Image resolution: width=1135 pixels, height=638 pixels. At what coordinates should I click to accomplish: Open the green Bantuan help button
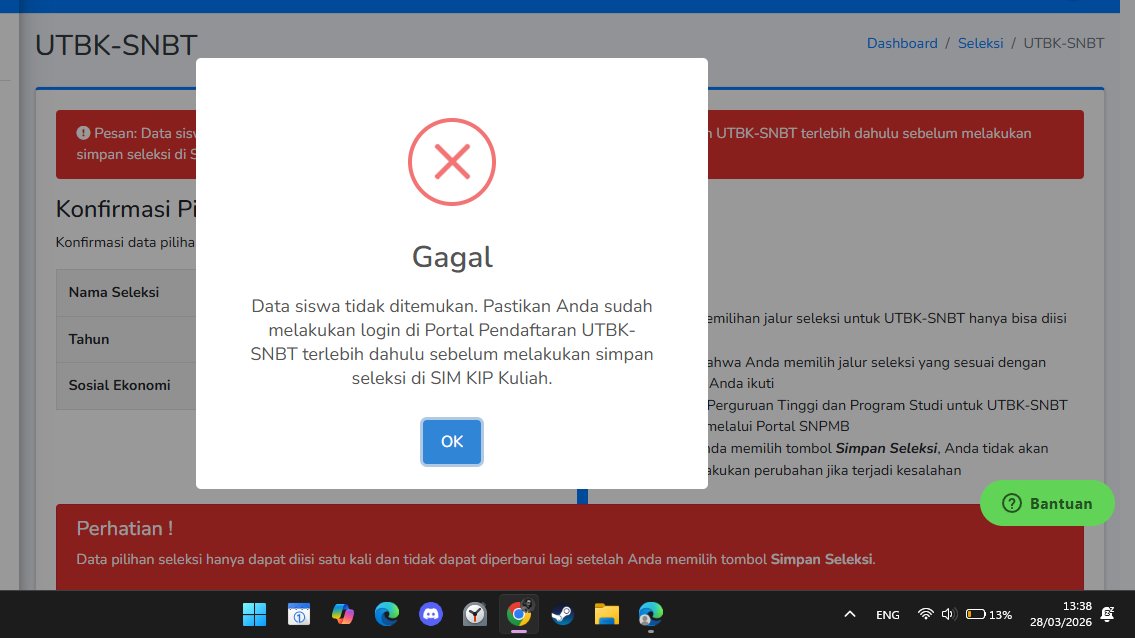click(1047, 503)
